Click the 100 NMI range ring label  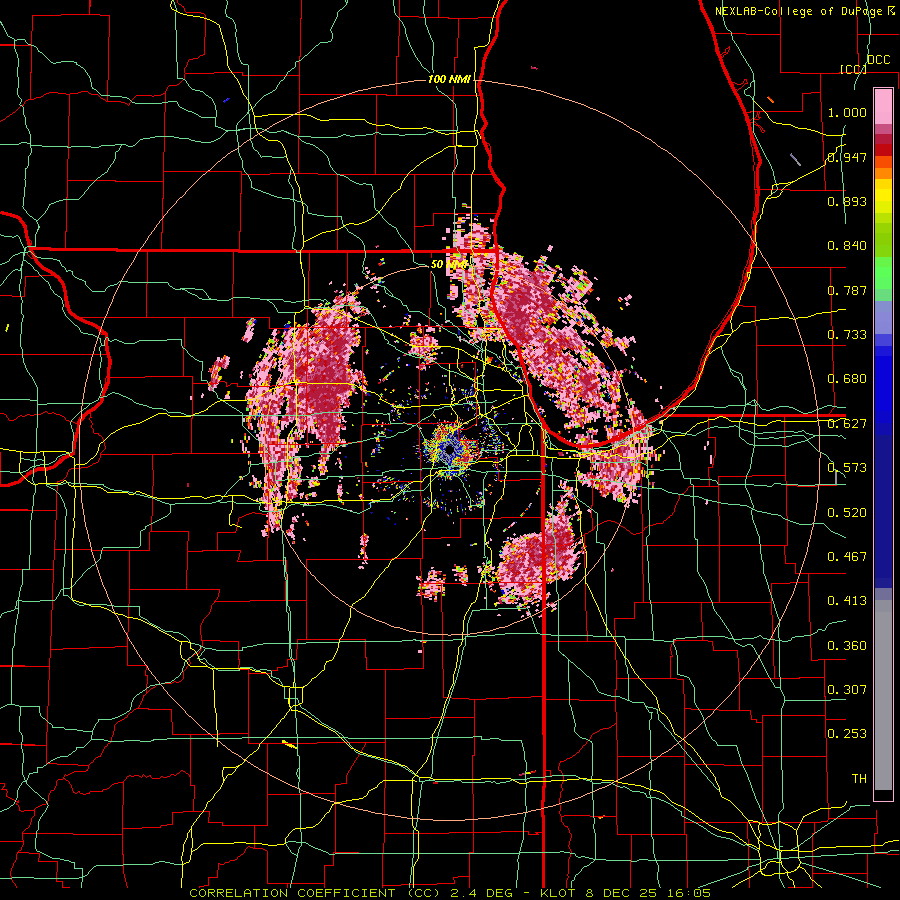[x=449, y=79]
